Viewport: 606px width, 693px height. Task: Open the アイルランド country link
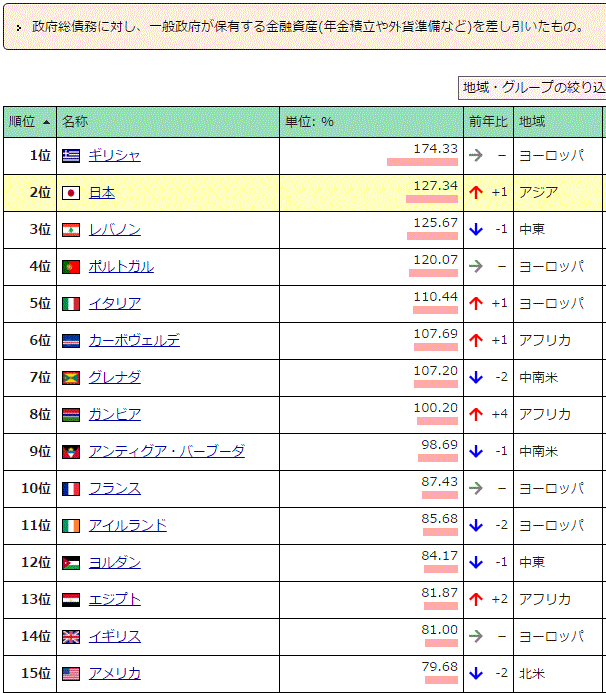tap(128, 526)
